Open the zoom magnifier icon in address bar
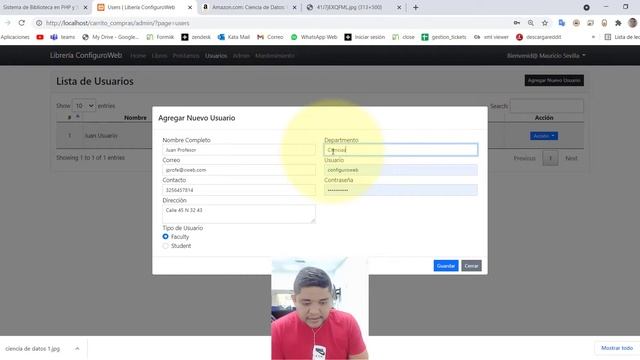640x360 pixels. click(531, 23)
